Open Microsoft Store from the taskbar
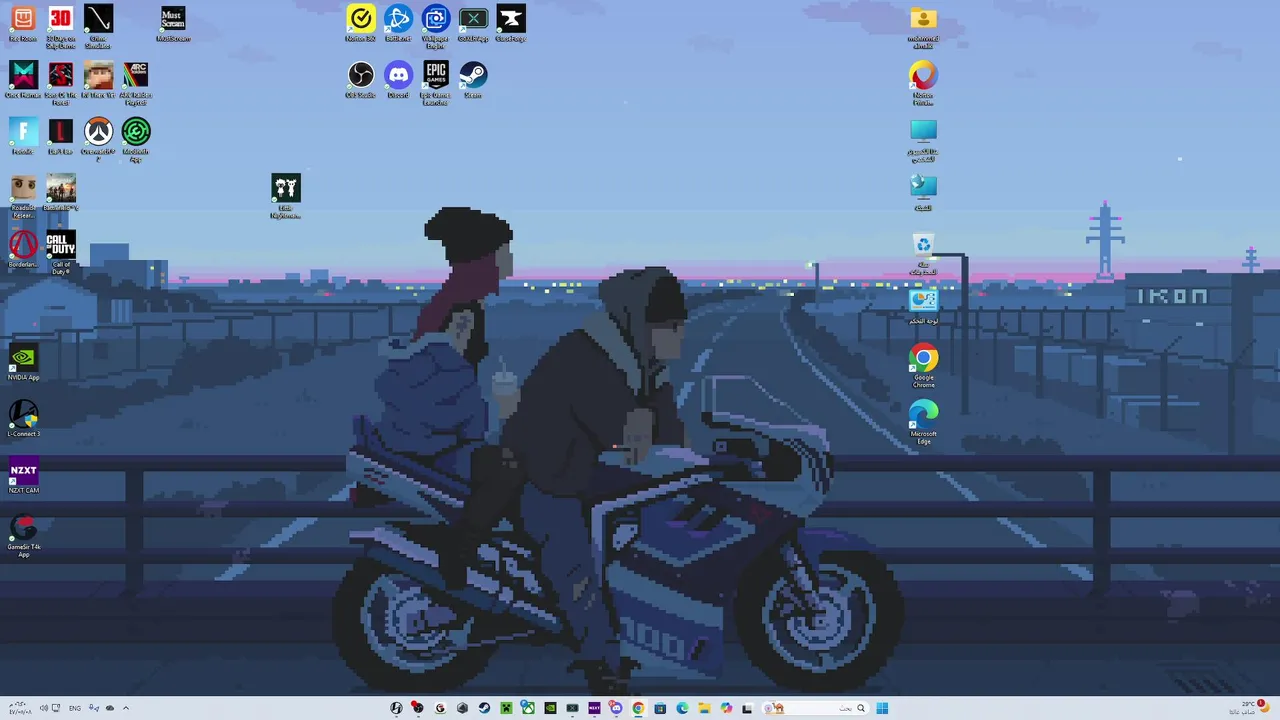The image size is (1280, 720). (660, 708)
